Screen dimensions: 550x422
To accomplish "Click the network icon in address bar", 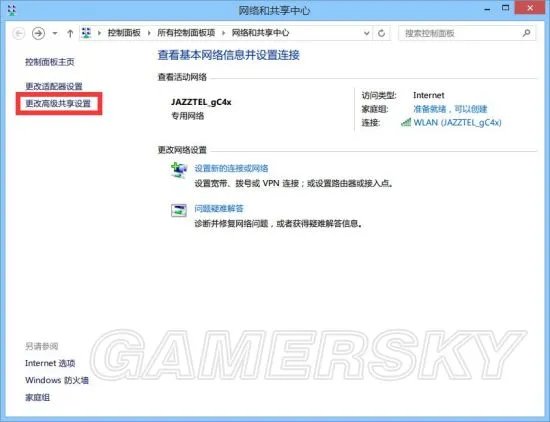I will click(x=86, y=33).
